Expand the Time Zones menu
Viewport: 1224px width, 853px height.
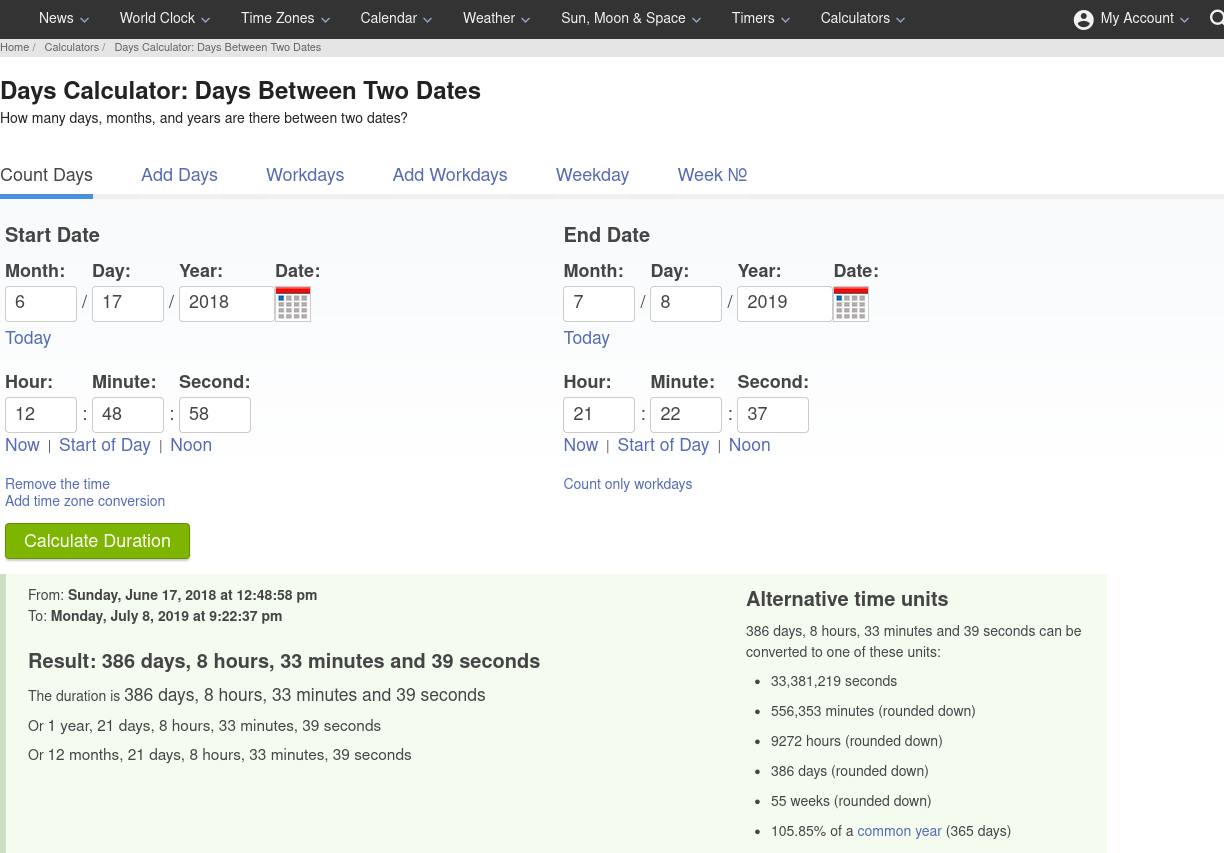(286, 18)
